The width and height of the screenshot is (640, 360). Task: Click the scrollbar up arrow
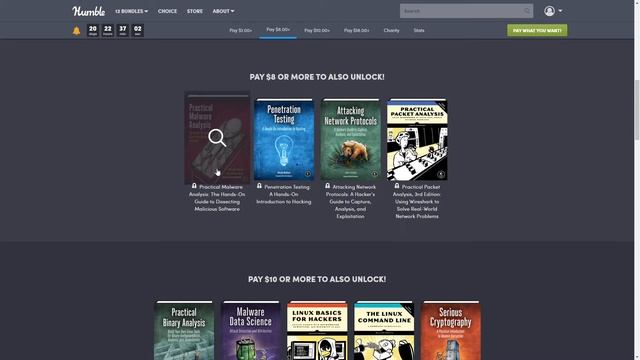[x=637, y=2]
